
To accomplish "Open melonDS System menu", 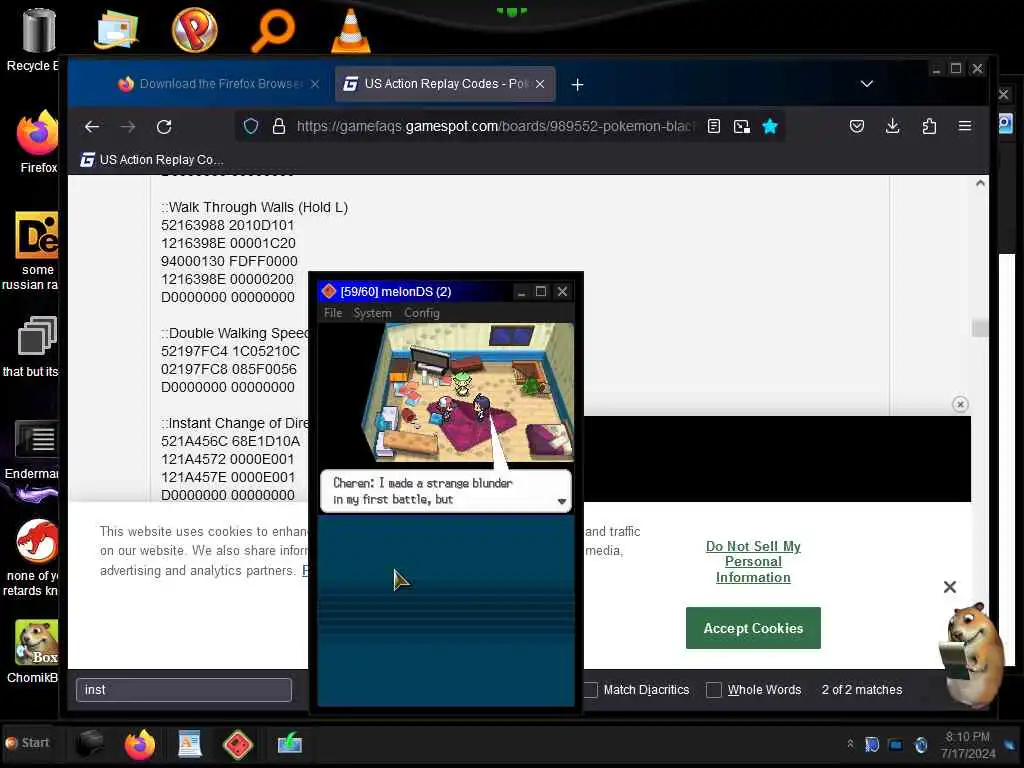I will click(372, 313).
